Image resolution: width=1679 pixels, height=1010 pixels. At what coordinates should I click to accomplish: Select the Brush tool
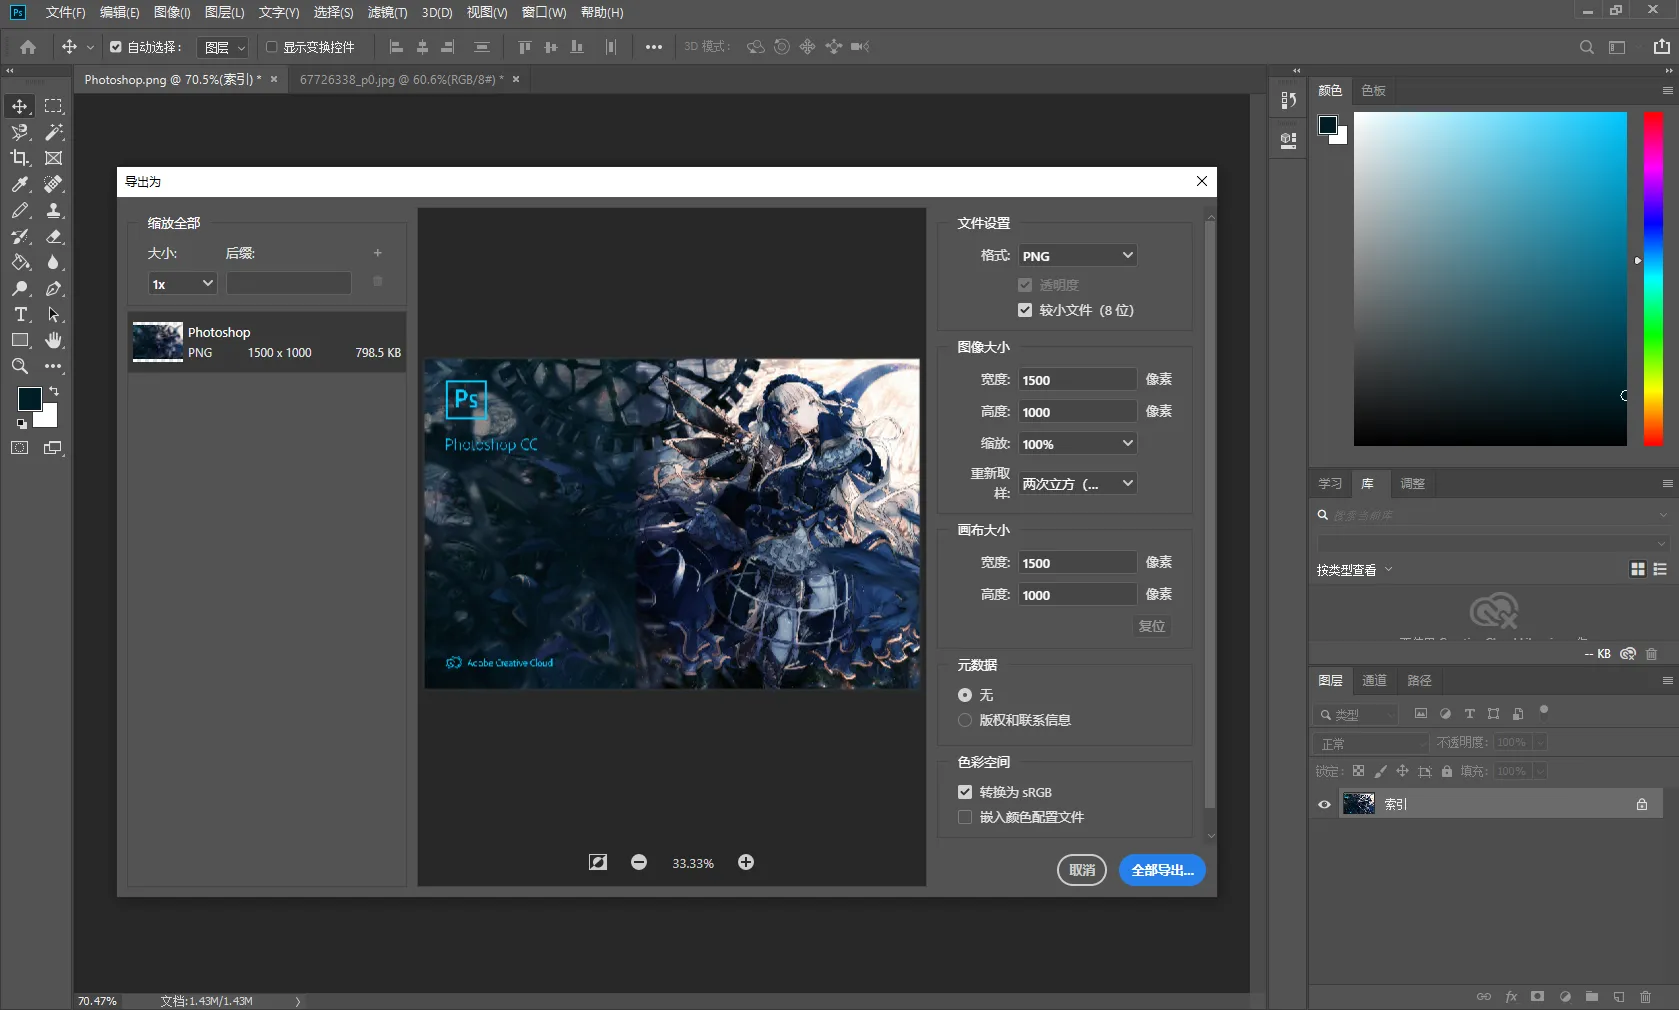(x=20, y=210)
